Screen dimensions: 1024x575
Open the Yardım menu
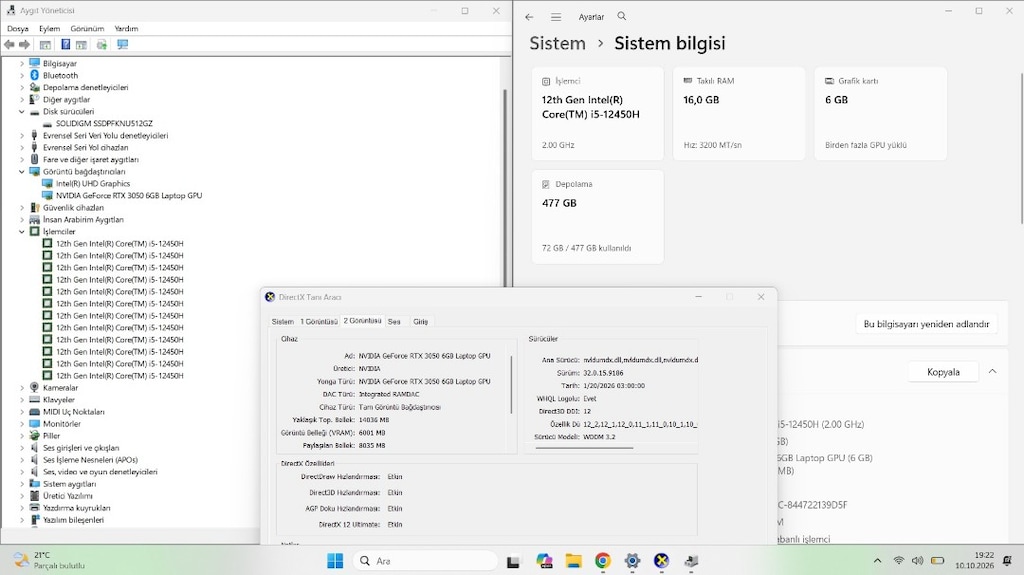tap(126, 29)
